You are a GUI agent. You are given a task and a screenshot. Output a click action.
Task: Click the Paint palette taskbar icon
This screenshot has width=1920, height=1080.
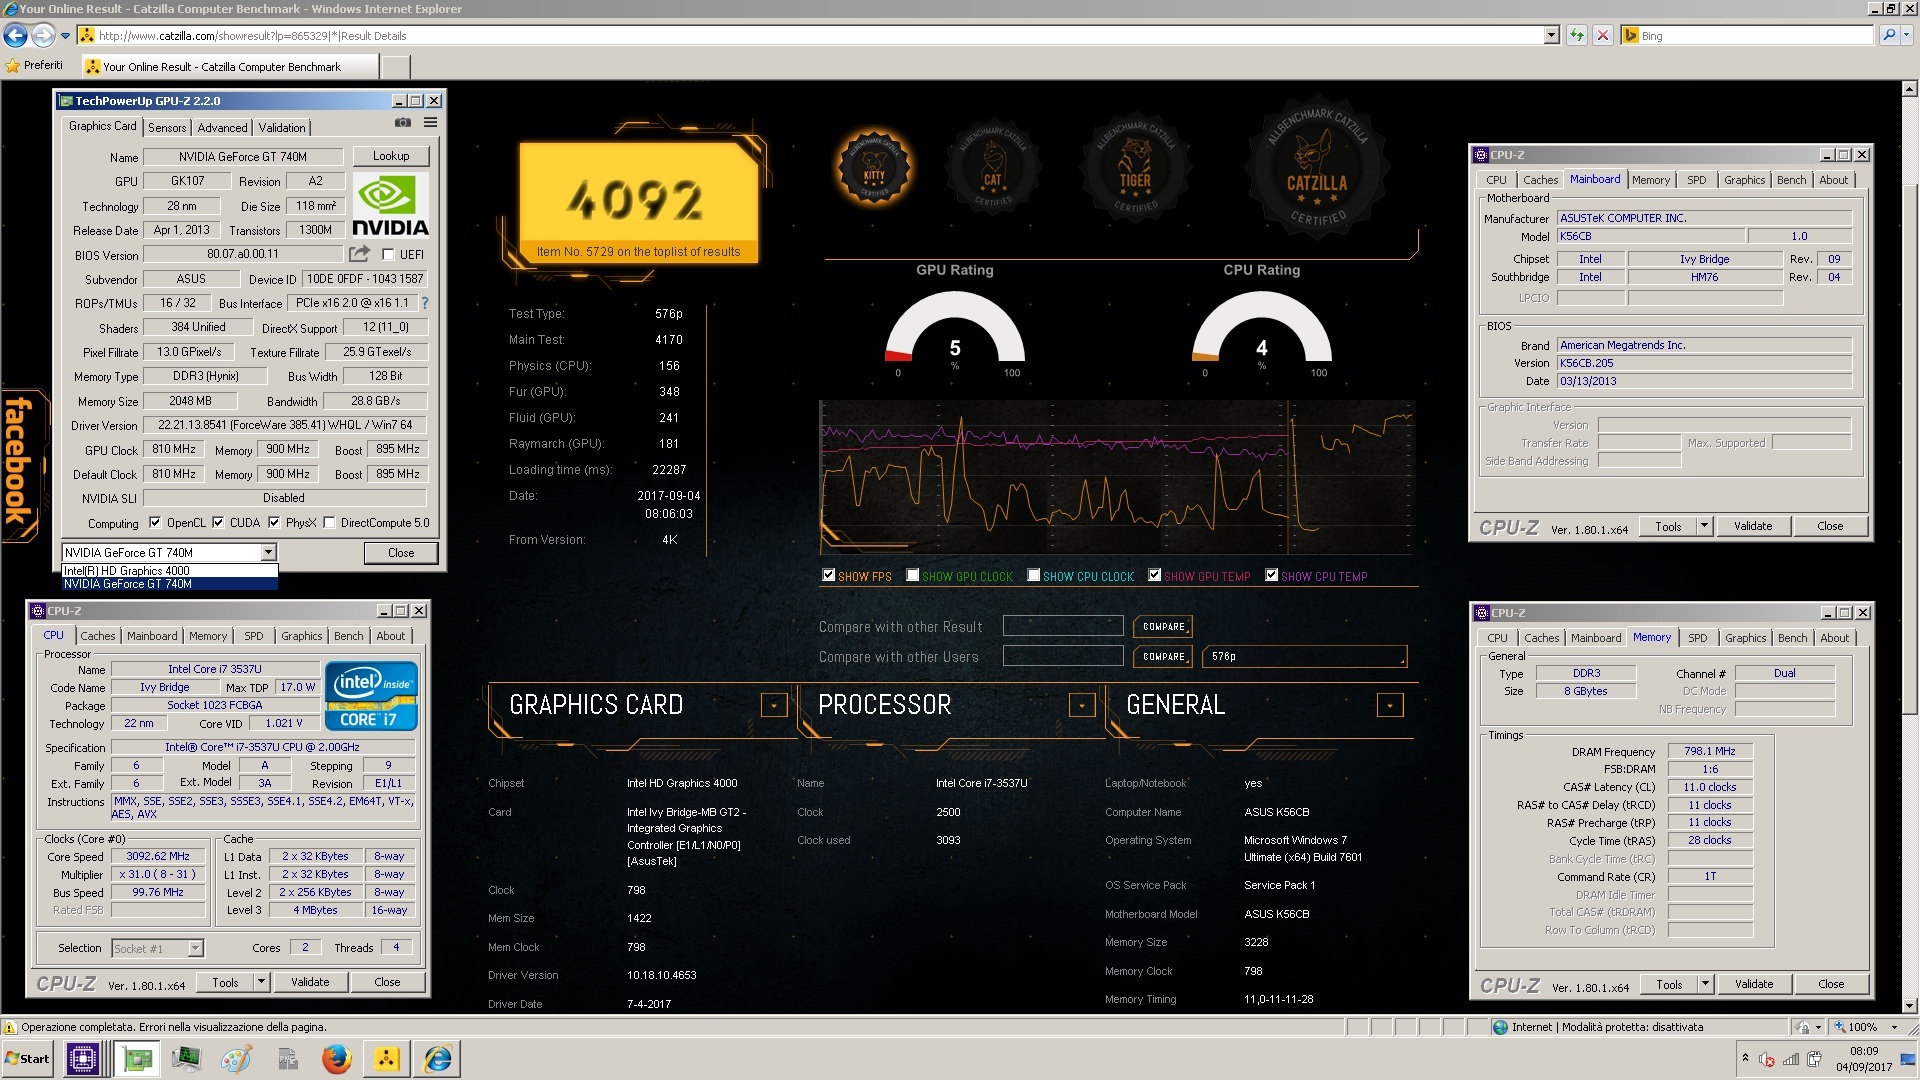point(236,1059)
